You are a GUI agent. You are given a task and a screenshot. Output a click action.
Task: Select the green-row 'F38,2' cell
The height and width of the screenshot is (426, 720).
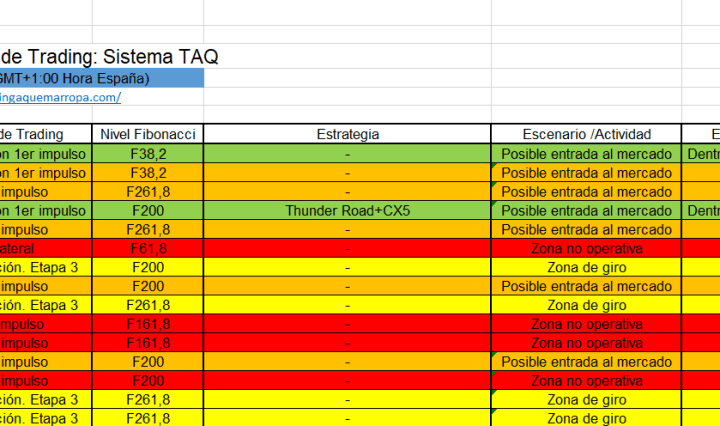point(148,154)
